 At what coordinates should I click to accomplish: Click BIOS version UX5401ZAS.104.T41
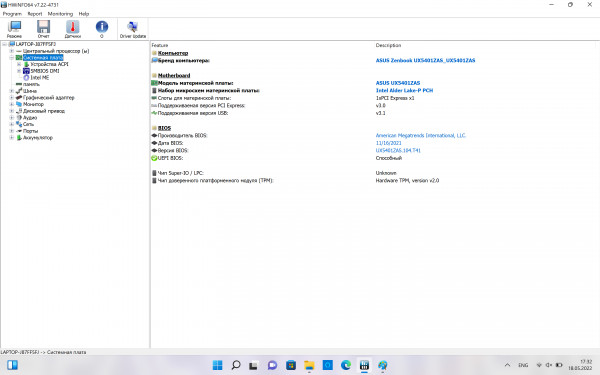pos(398,150)
